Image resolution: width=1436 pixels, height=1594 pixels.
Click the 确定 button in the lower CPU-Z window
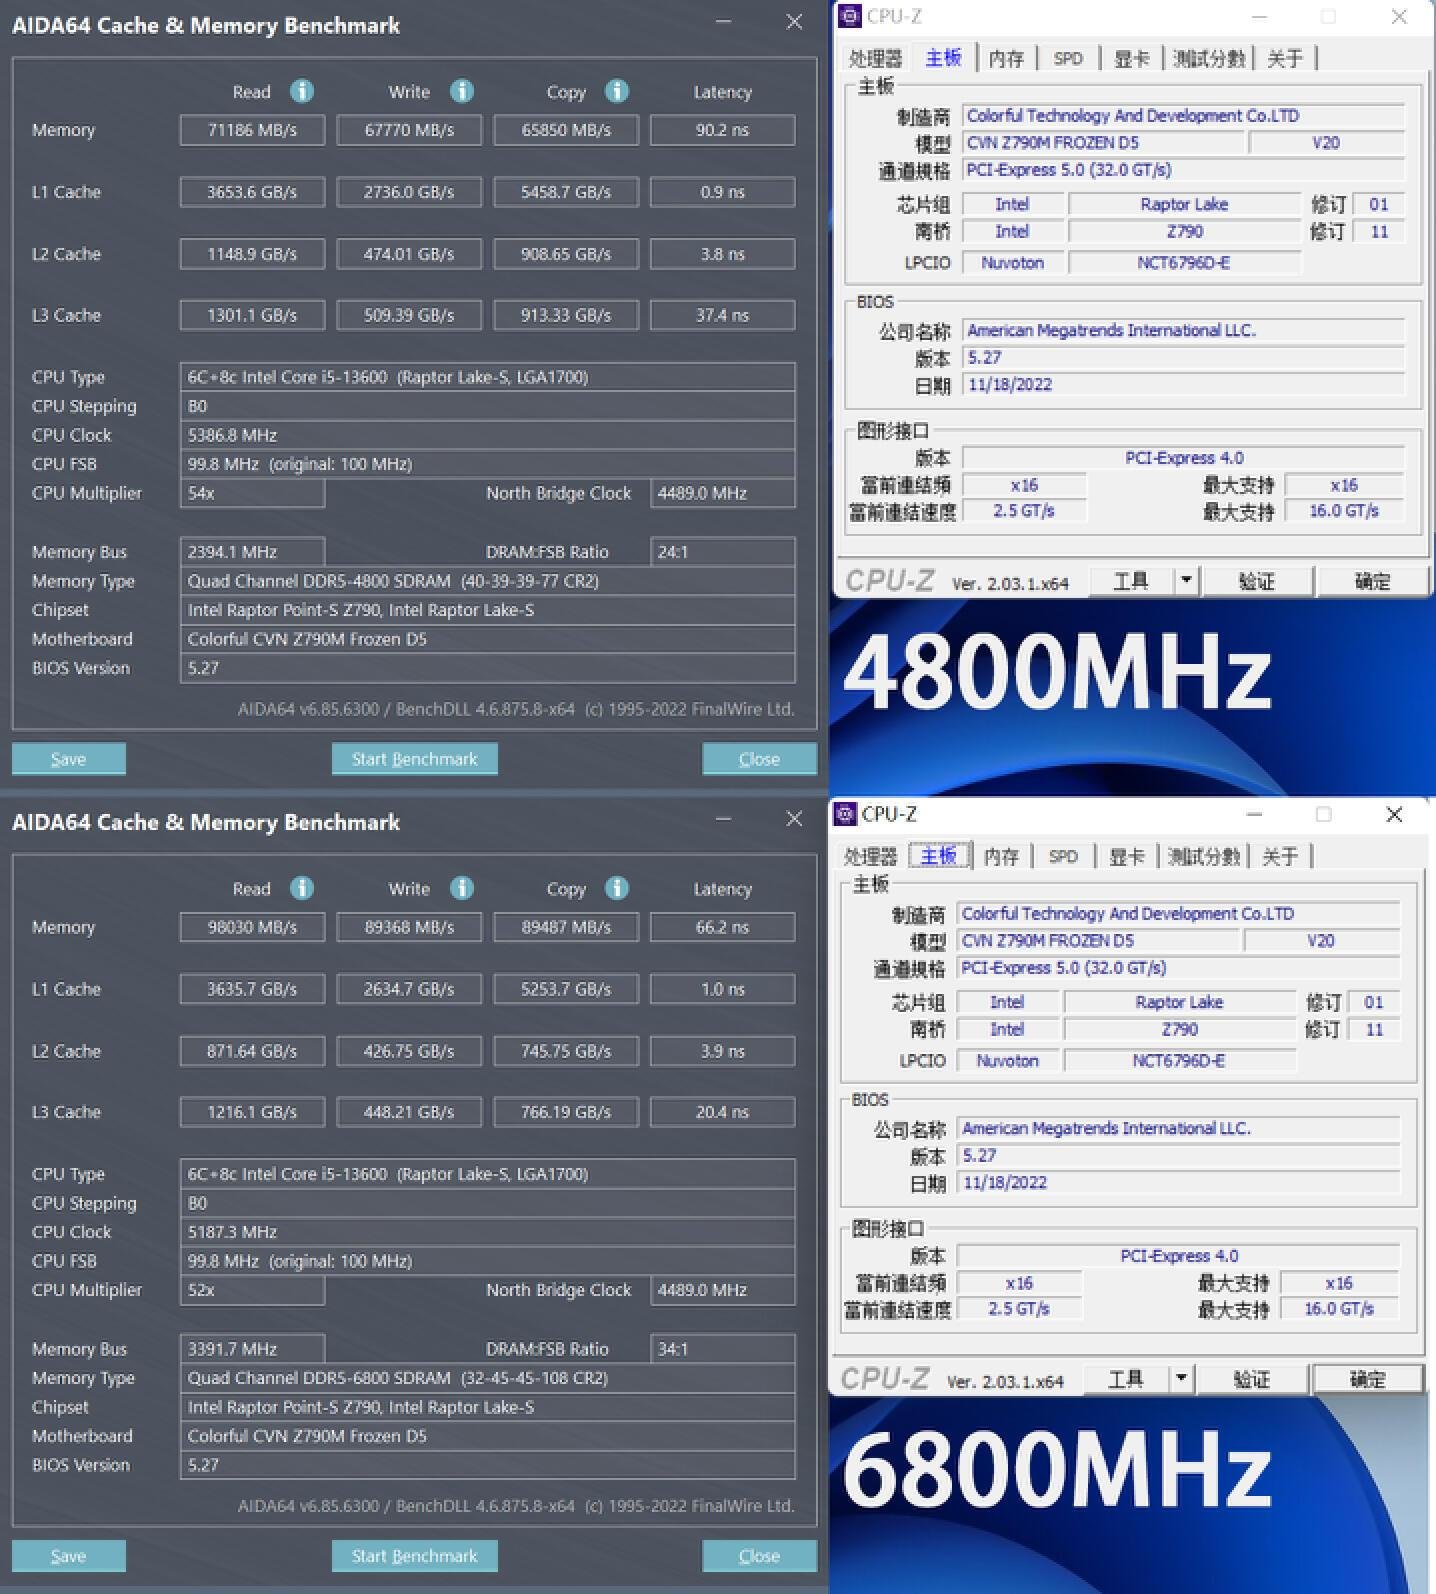click(x=1367, y=1378)
